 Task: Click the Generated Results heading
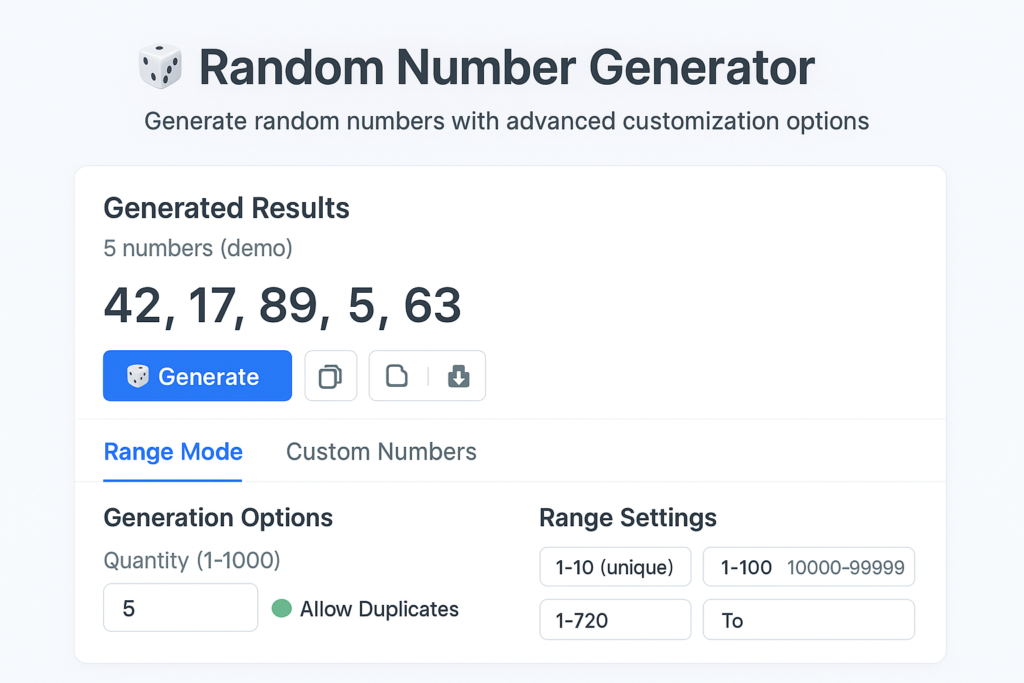coord(226,208)
